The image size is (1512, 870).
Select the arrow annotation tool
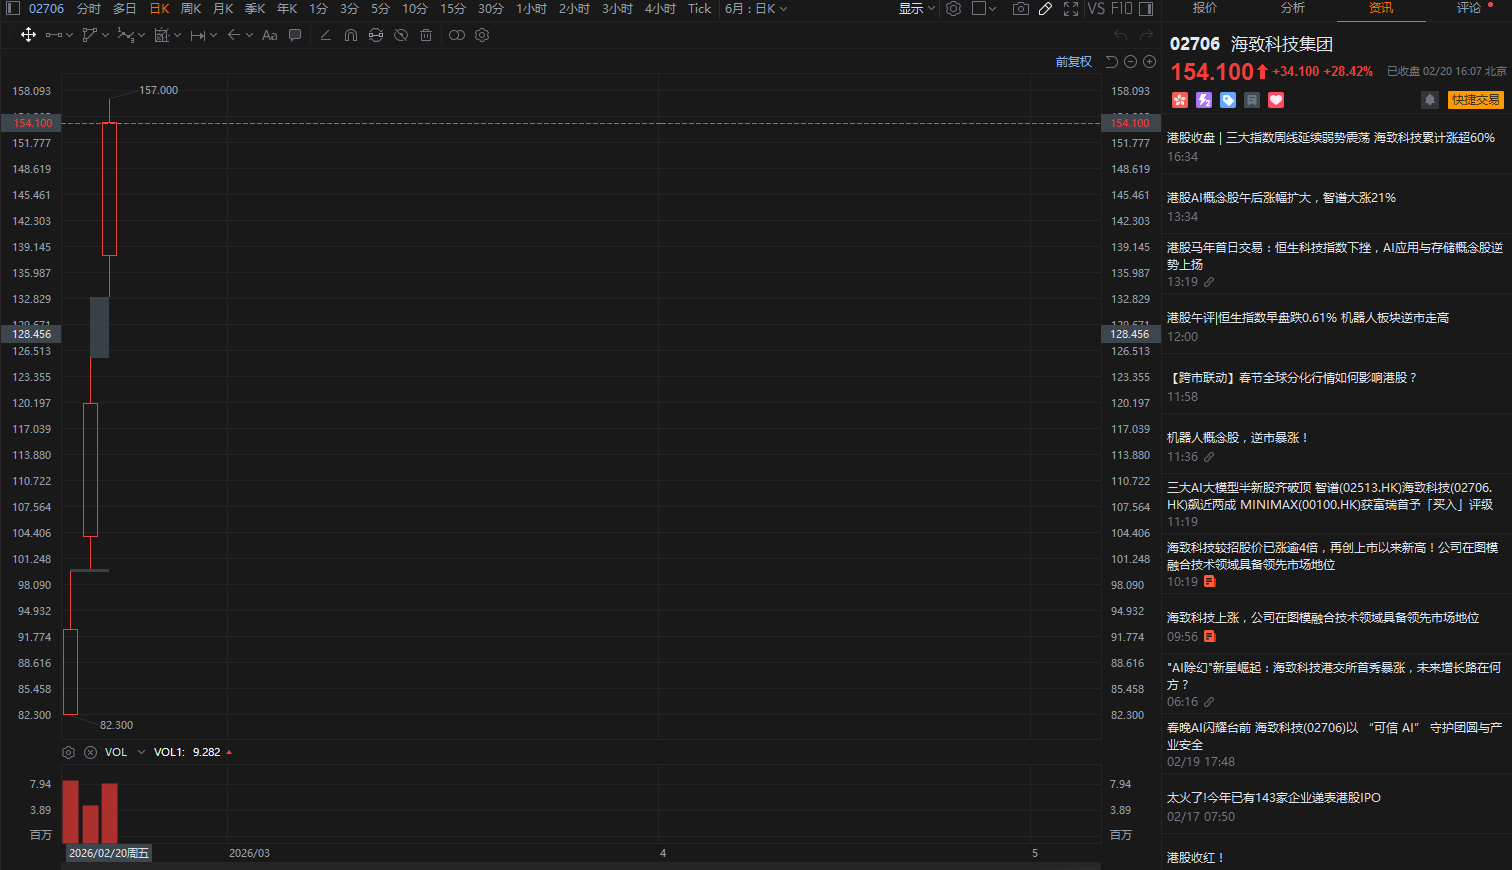[x=233, y=35]
